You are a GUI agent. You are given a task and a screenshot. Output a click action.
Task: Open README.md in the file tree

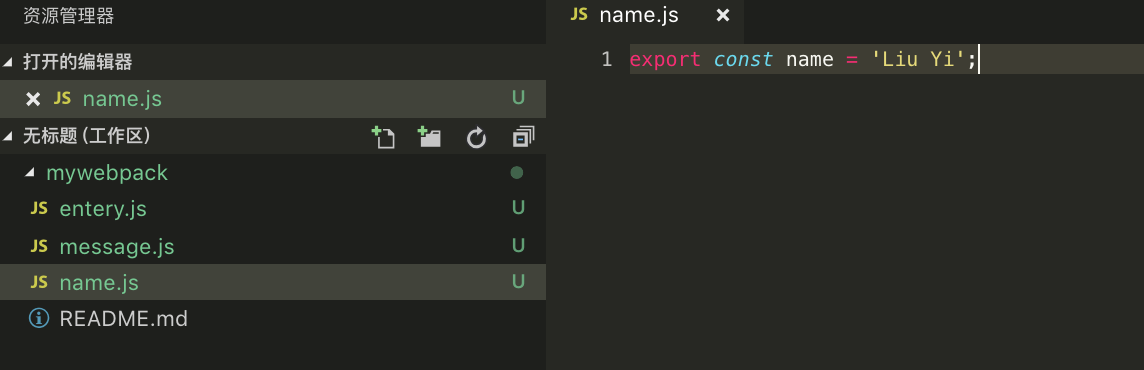tap(273, 319)
